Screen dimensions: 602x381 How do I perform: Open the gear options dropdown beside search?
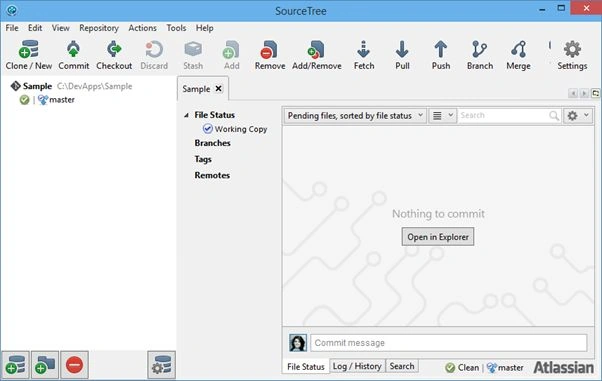click(x=578, y=116)
